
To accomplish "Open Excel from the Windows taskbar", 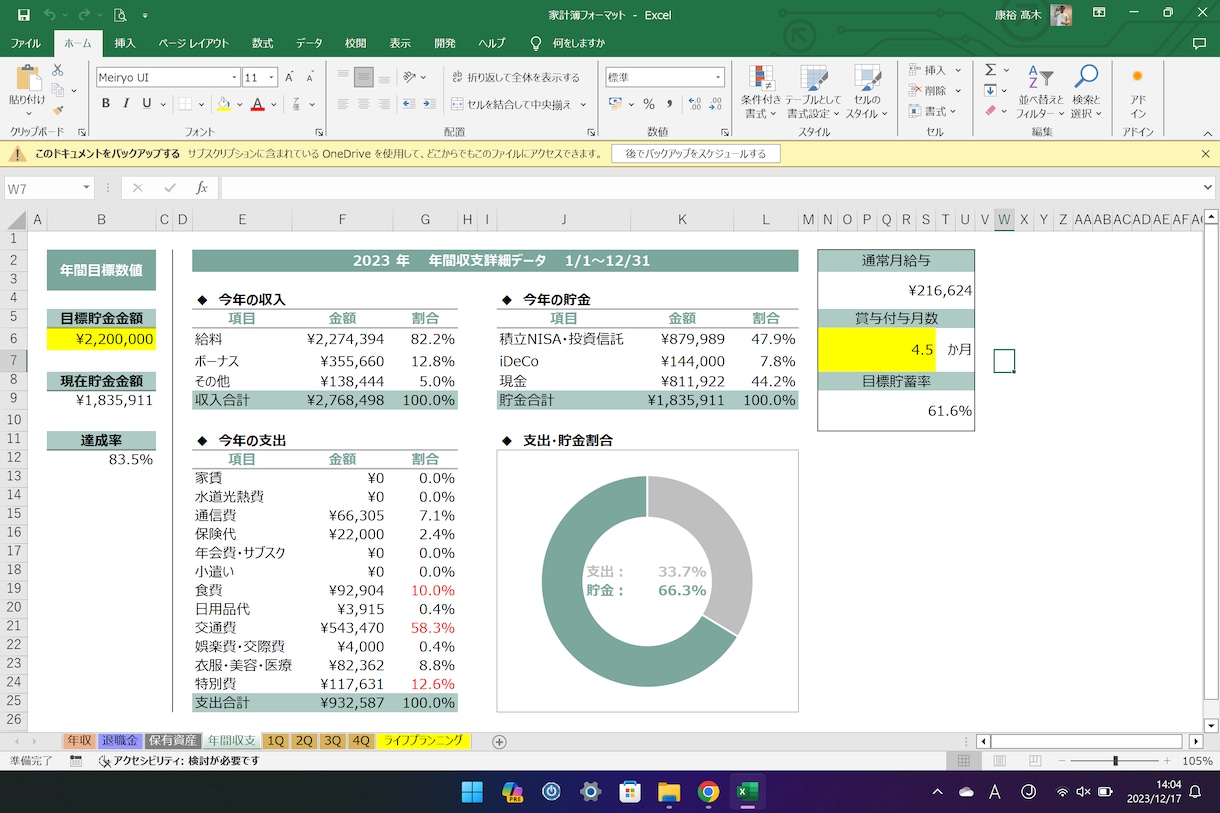I will click(747, 792).
